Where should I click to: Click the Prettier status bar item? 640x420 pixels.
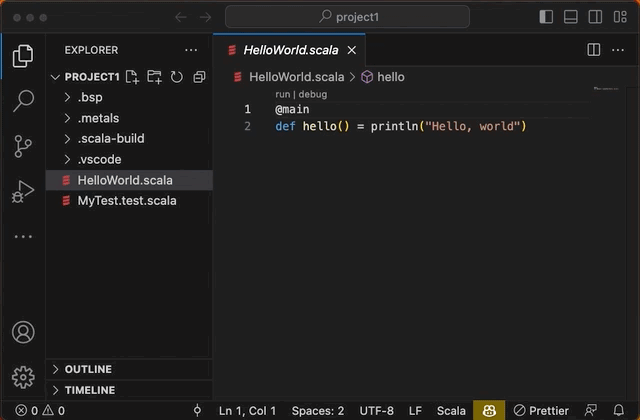[541, 410]
